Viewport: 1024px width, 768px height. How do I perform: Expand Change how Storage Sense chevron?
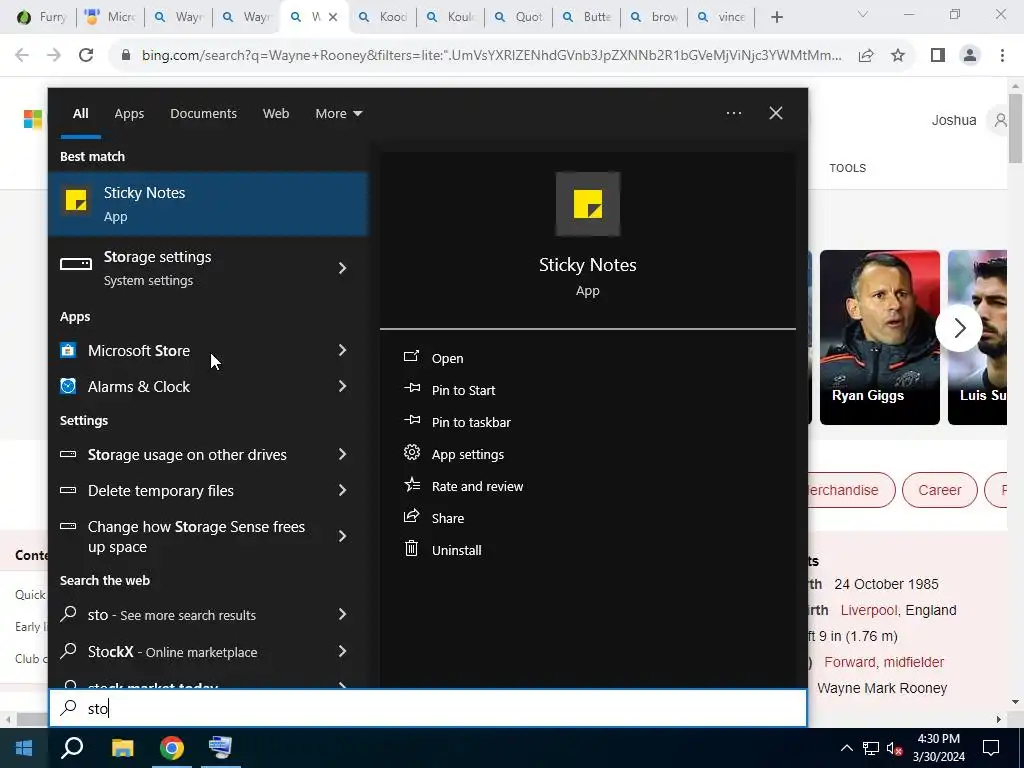coord(342,536)
